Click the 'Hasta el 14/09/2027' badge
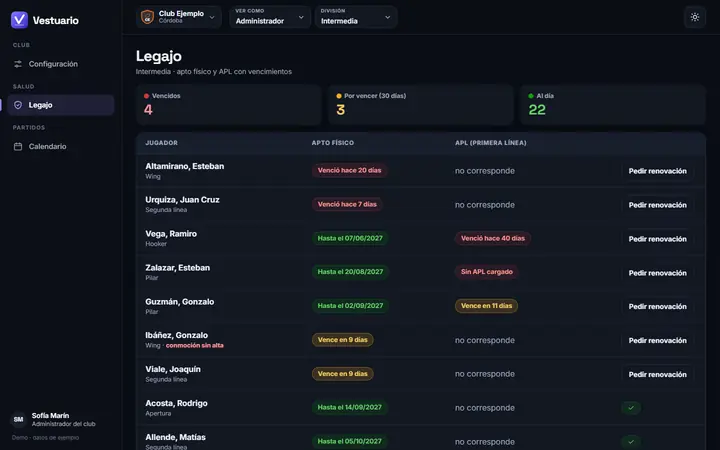The height and width of the screenshot is (450, 720). click(x=349, y=407)
